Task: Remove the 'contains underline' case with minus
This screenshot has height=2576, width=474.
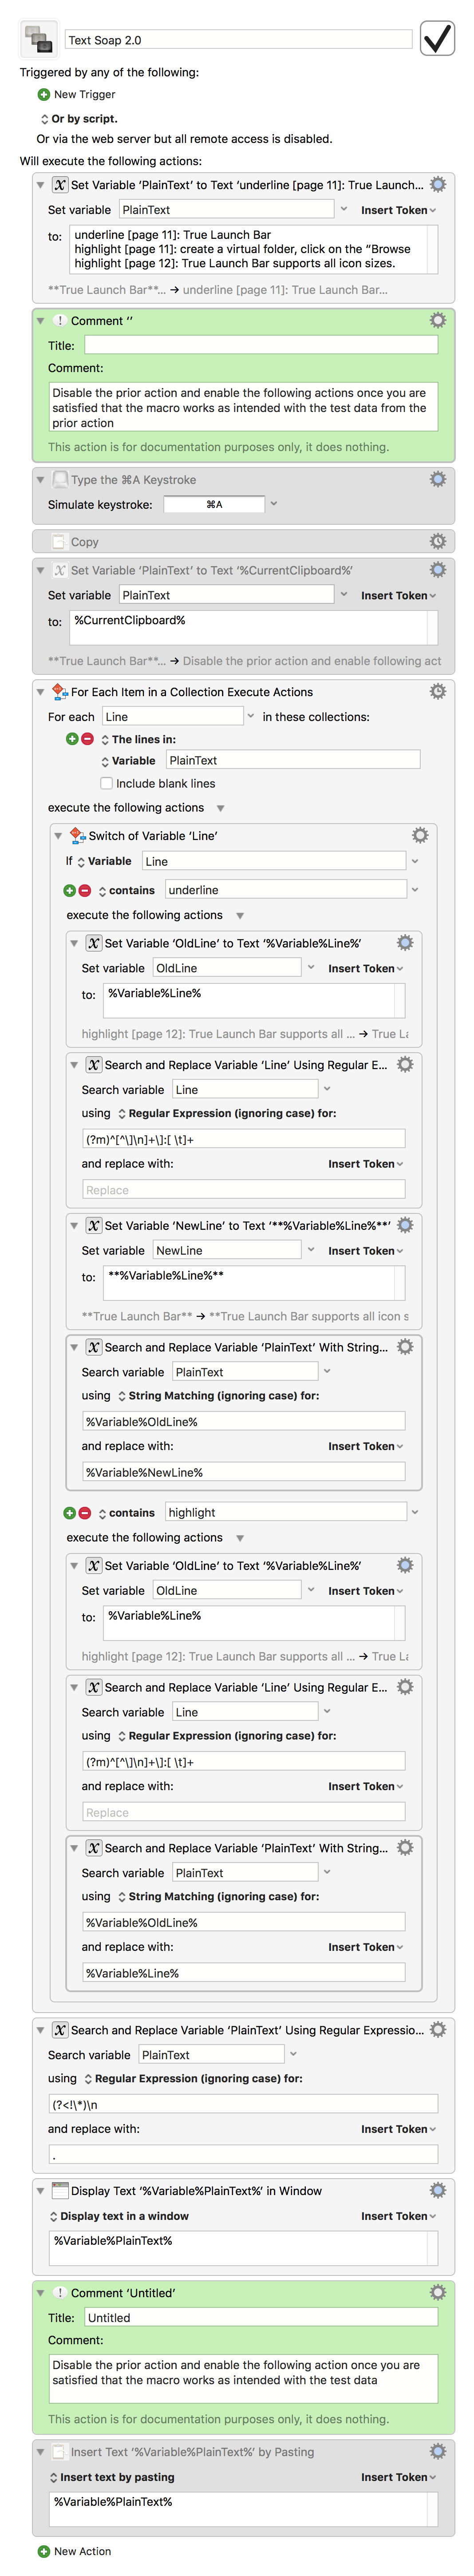Action: pos(85,890)
